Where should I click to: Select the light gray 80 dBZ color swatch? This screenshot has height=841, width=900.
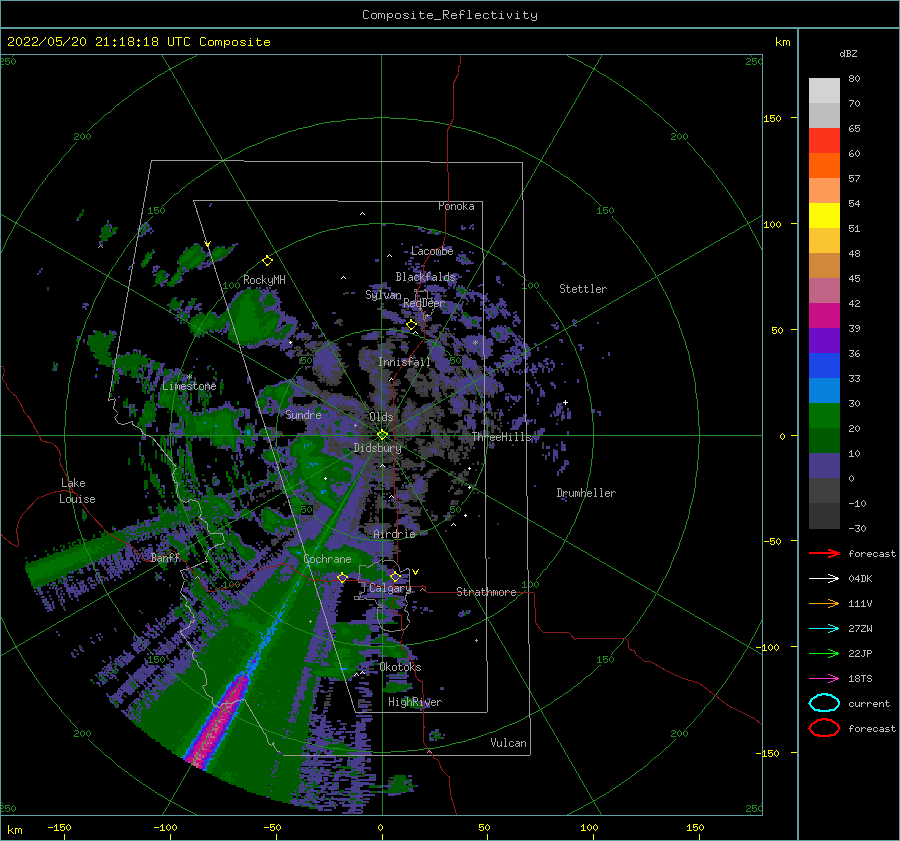click(x=824, y=90)
